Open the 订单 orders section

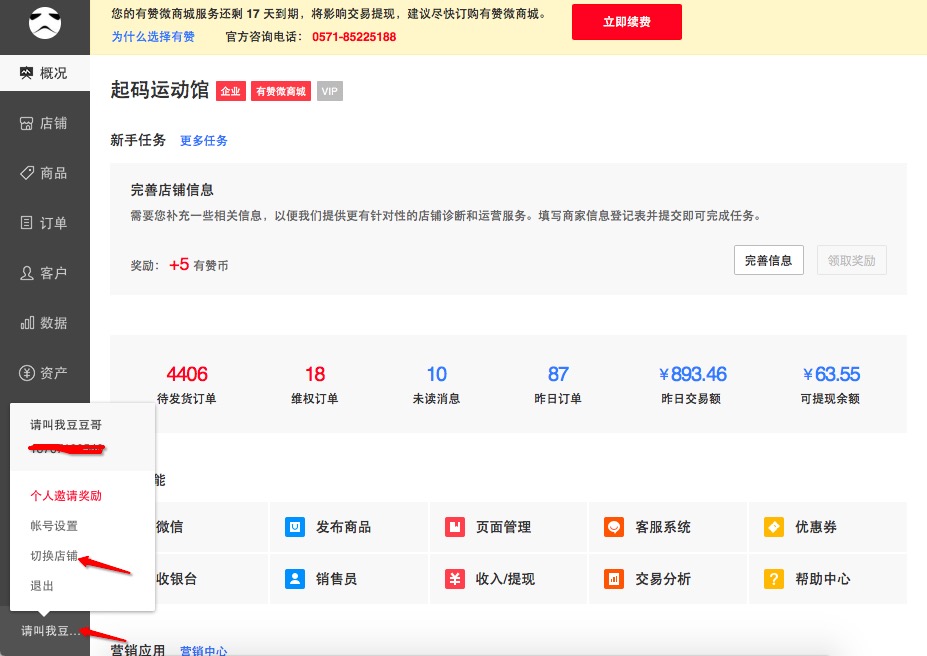tap(45, 223)
